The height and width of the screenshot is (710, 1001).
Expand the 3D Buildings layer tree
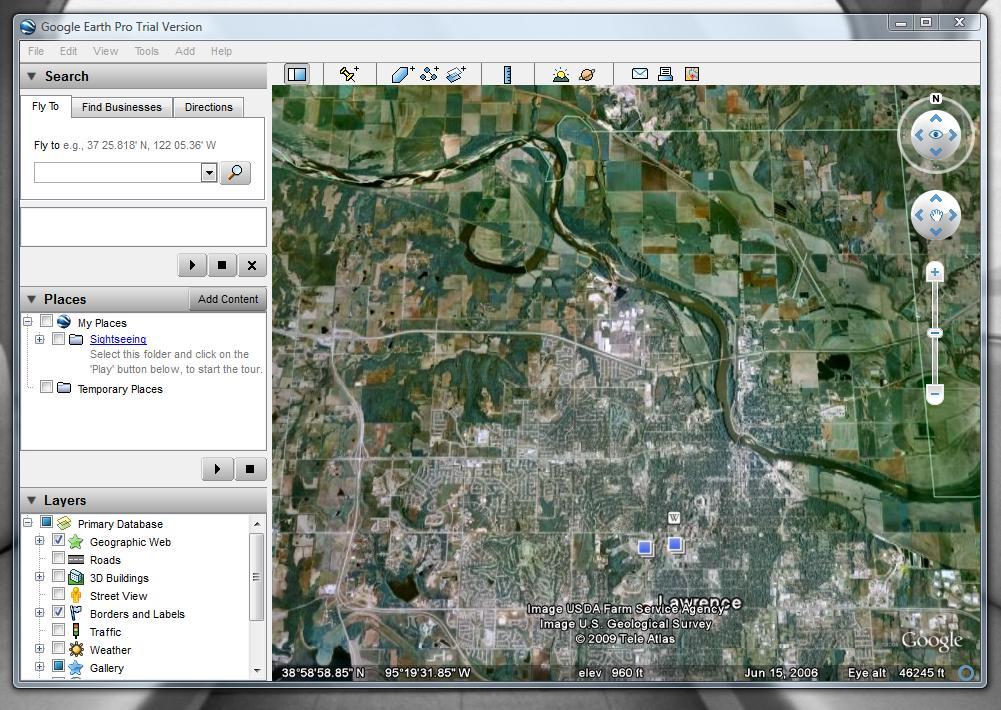point(39,577)
